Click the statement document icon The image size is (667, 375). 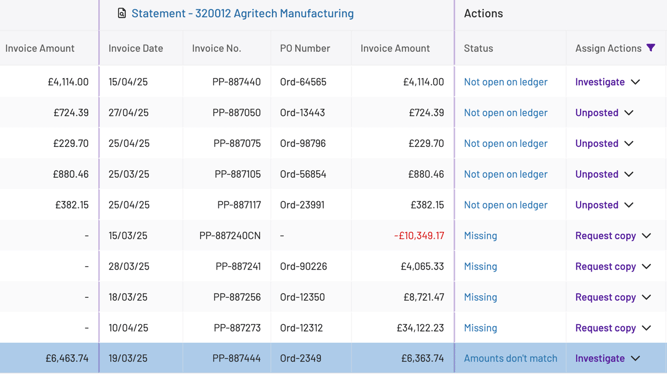(x=122, y=13)
